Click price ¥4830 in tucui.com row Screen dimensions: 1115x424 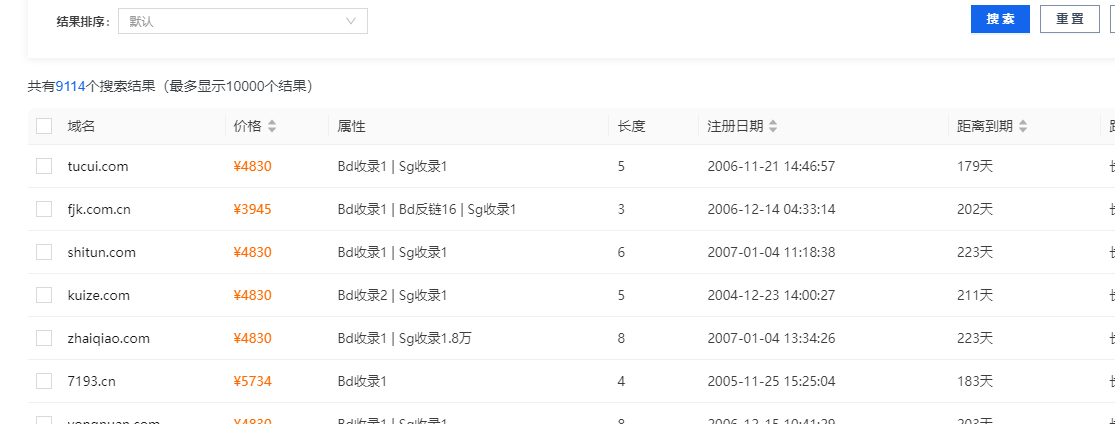pyautogui.click(x=252, y=166)
